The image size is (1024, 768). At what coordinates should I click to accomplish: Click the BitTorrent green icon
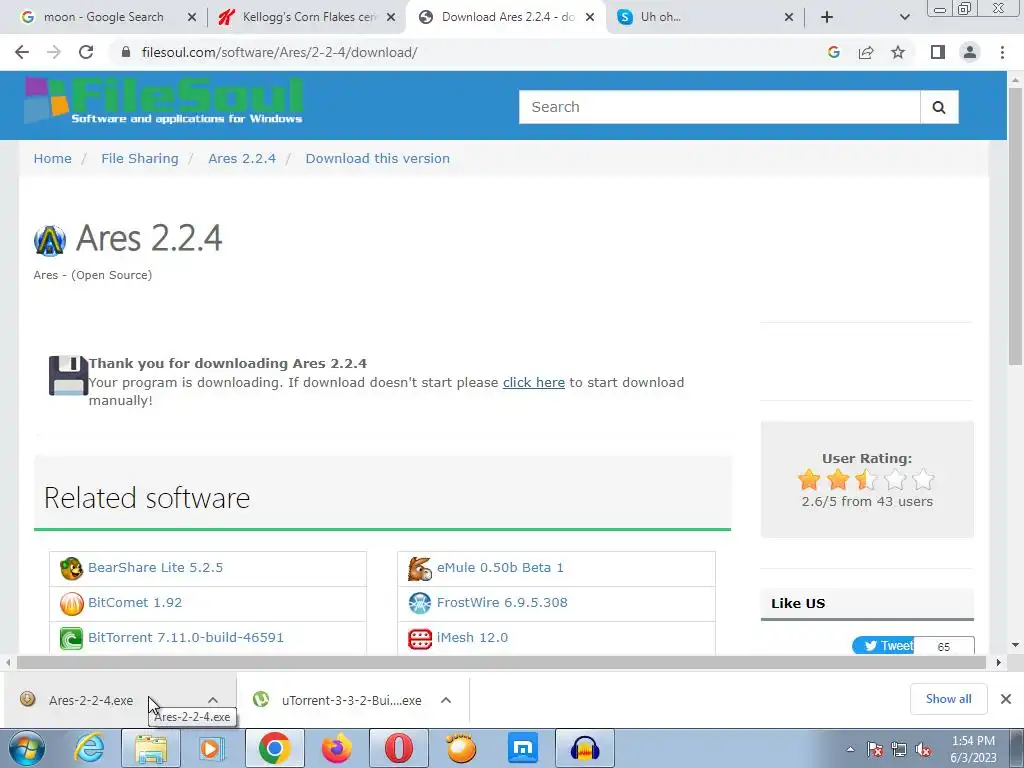71,638
